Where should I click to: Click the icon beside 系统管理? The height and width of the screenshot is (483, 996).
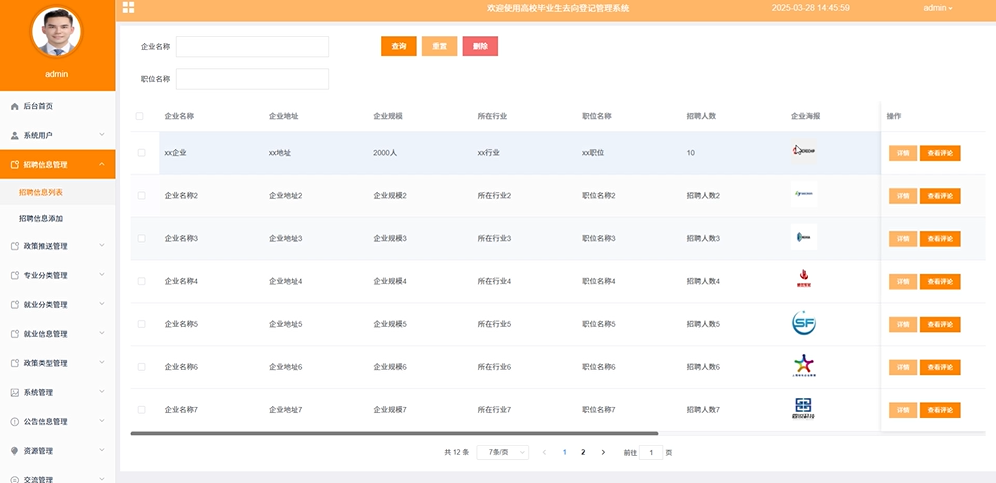point(14,392)
